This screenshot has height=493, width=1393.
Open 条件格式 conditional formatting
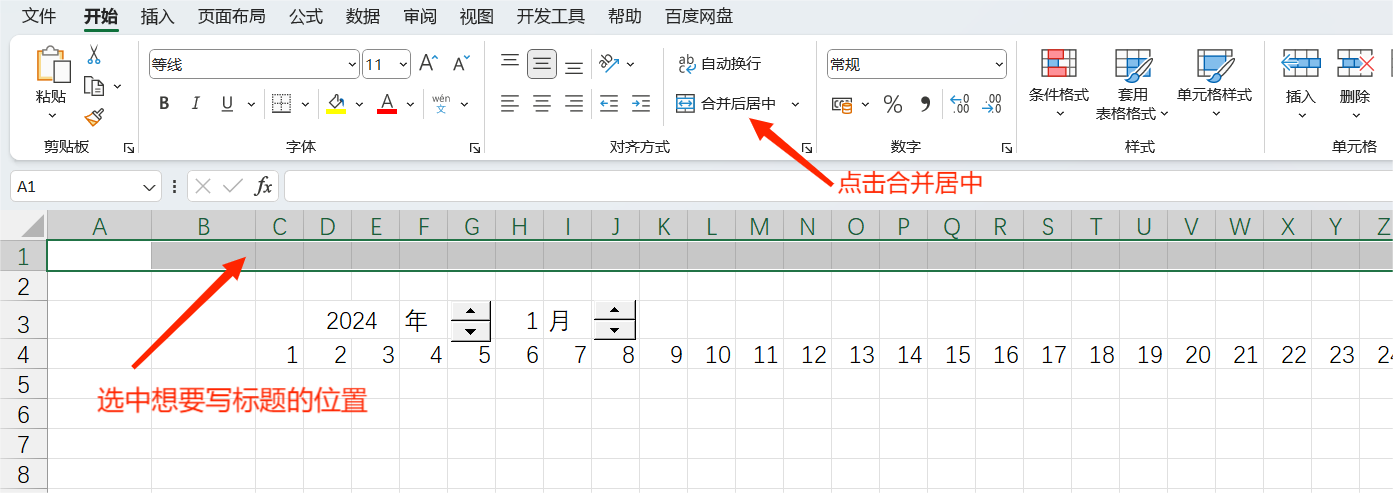coord(1059,82)
